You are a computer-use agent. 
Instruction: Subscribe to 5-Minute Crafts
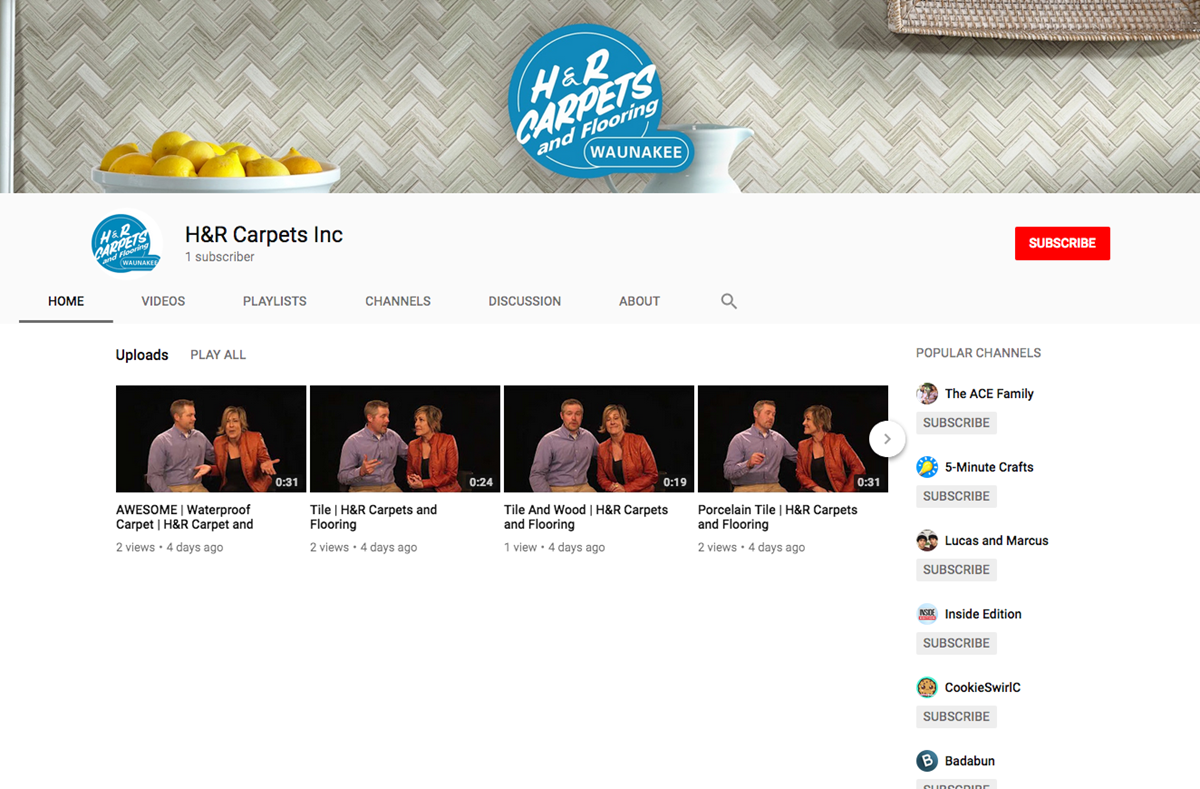(956, 496)
